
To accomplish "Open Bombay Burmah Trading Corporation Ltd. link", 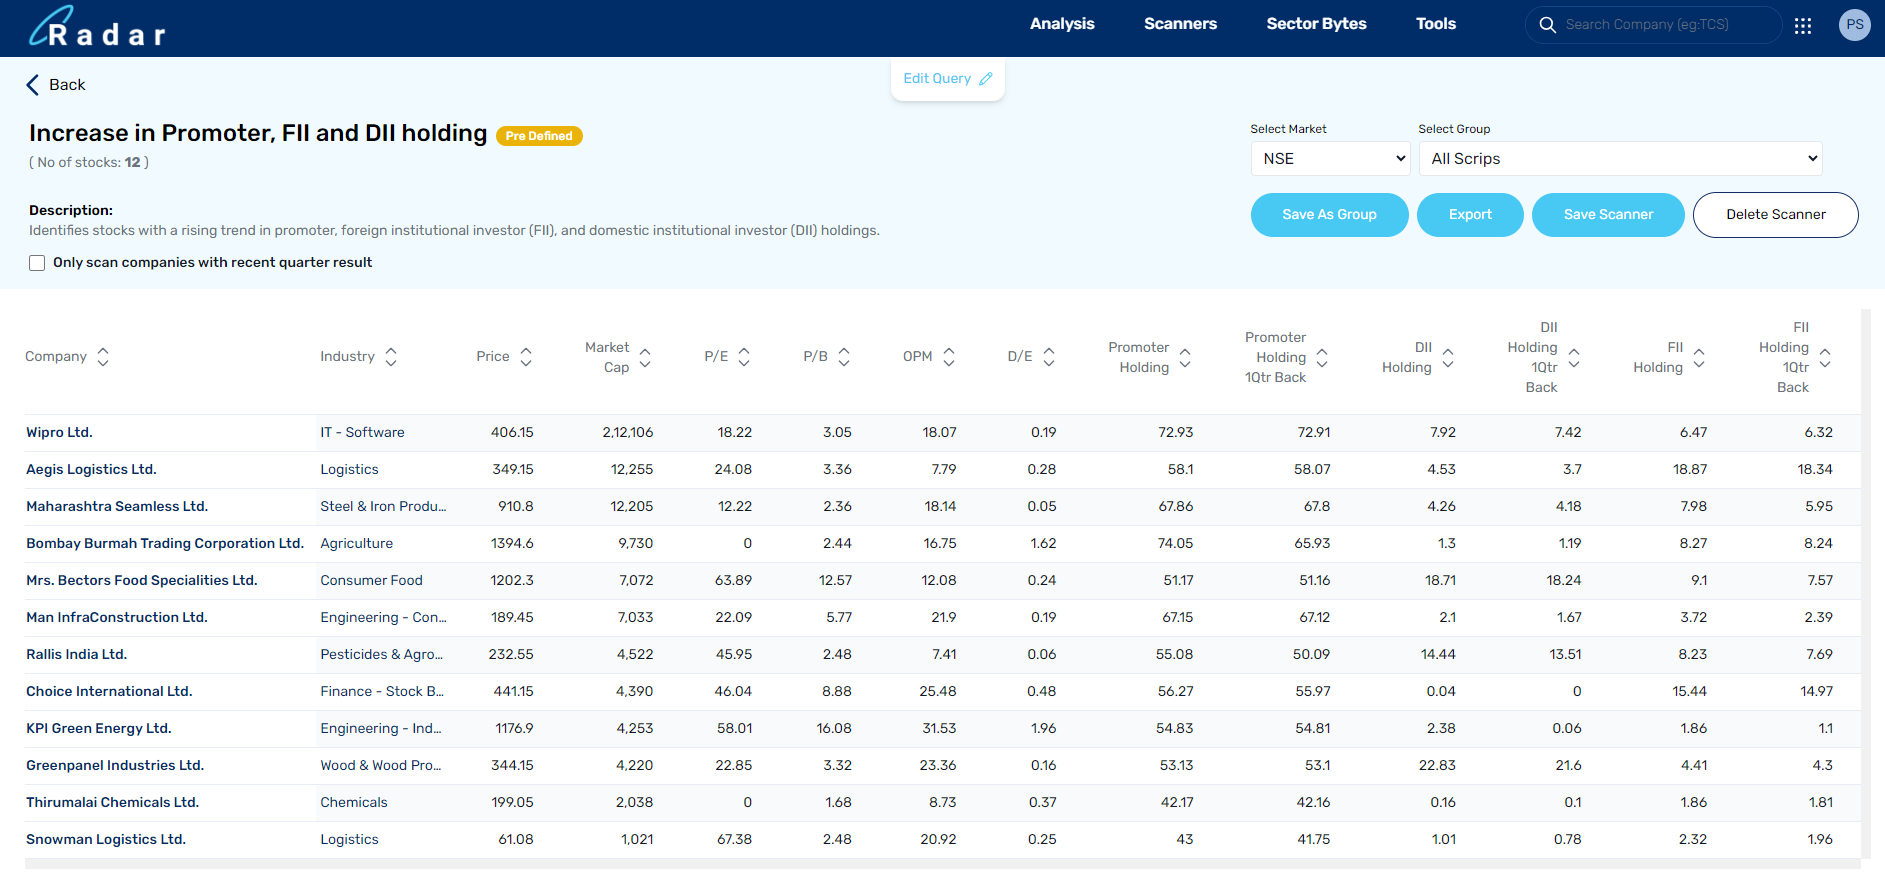I will point(165,544).
